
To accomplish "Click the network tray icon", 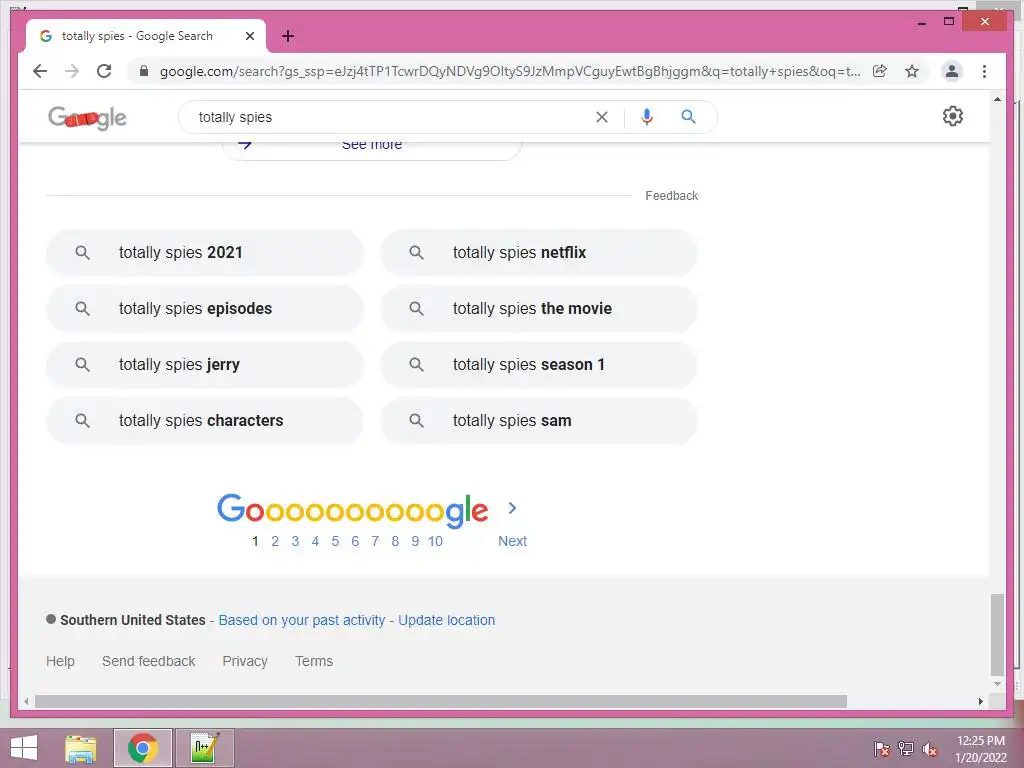I will (x=906, y=749).
